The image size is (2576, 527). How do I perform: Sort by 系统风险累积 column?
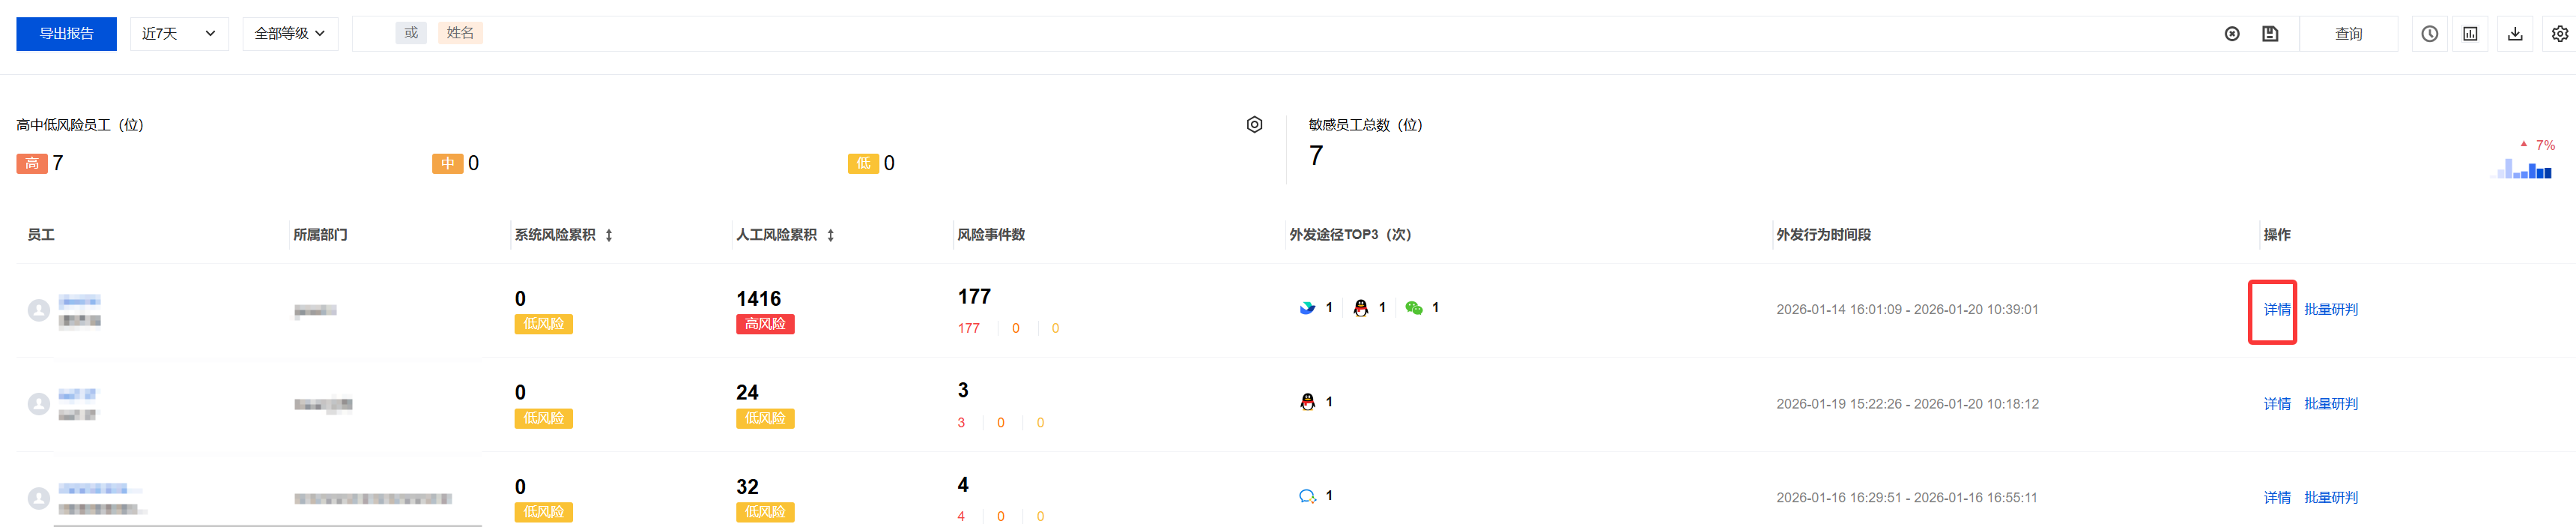click(609, 235)
